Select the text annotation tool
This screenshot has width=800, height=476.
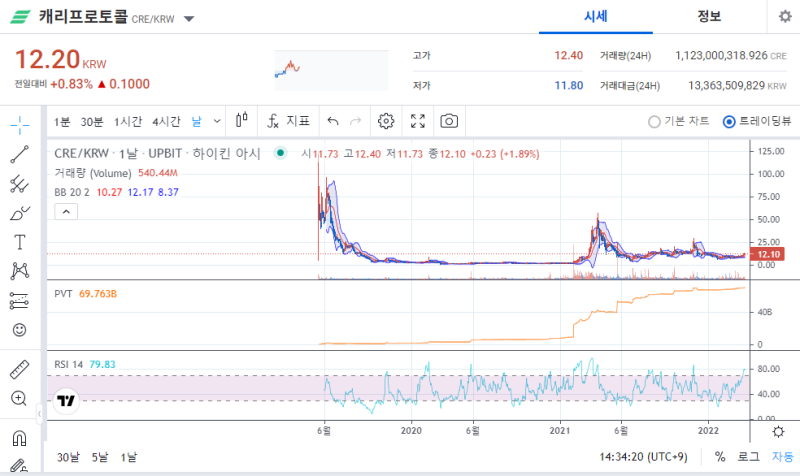[19, 242]
